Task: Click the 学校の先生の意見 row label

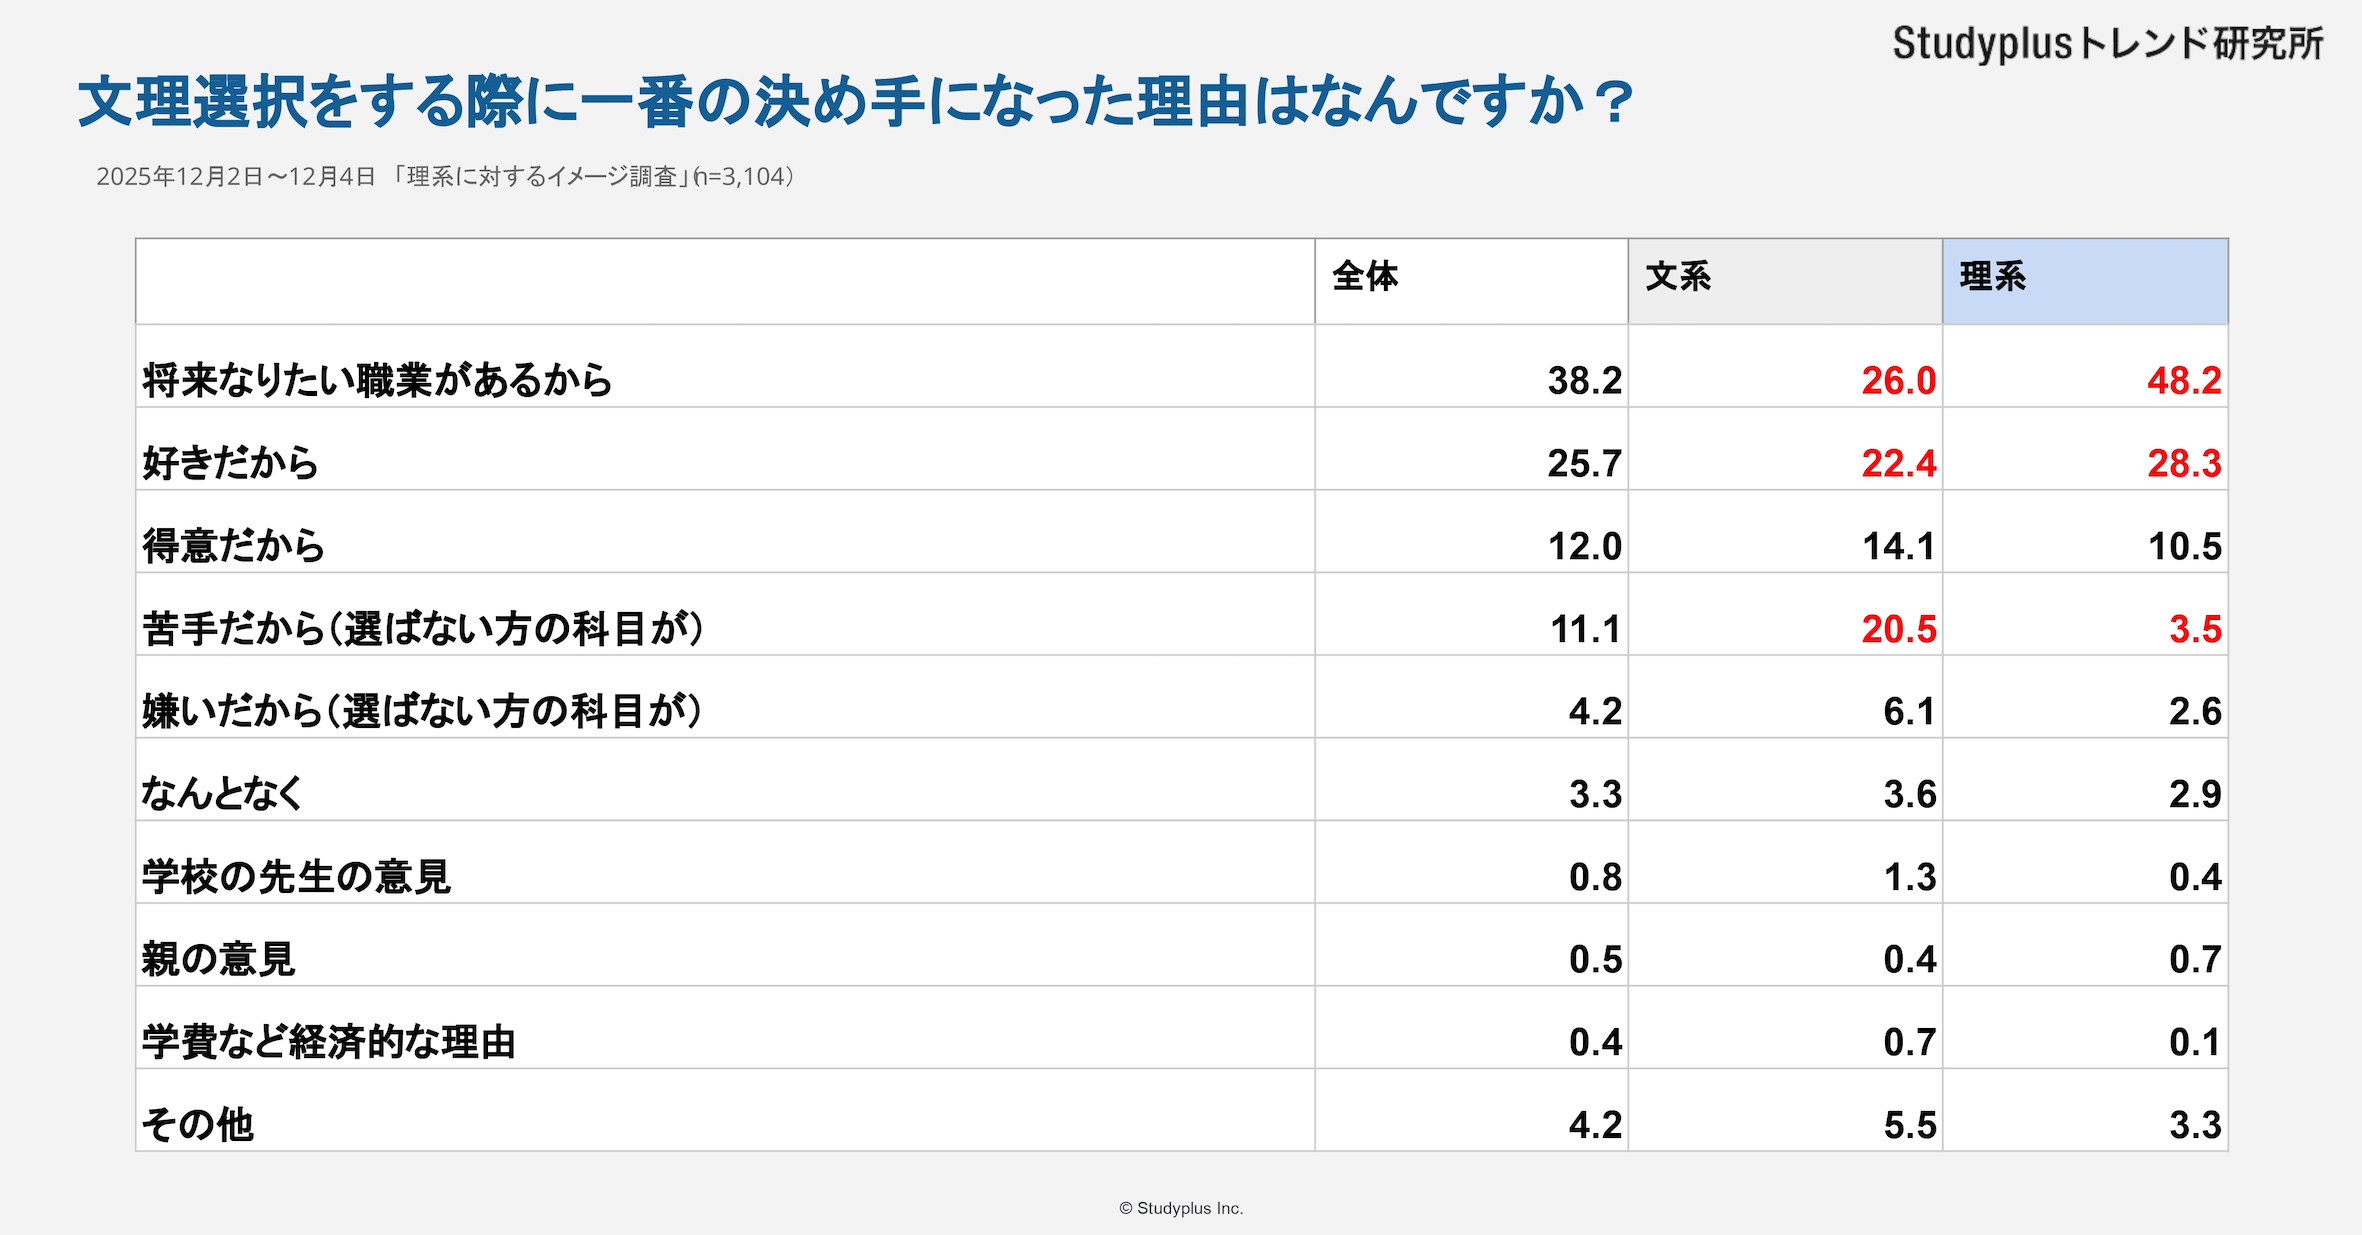Action: click(296, 877)
